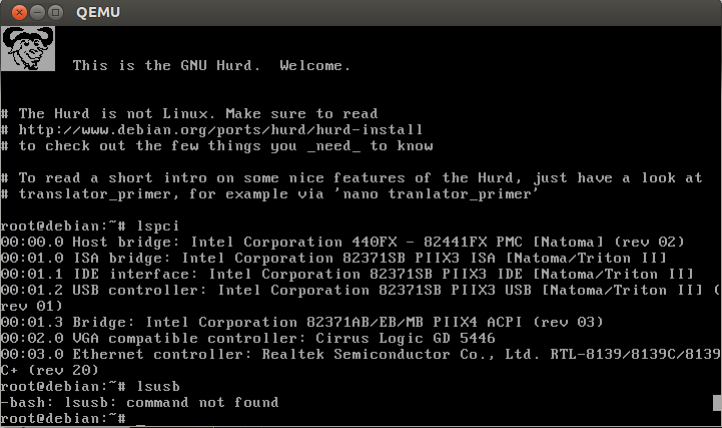Click the QEMU window title text

coord(98,12)
